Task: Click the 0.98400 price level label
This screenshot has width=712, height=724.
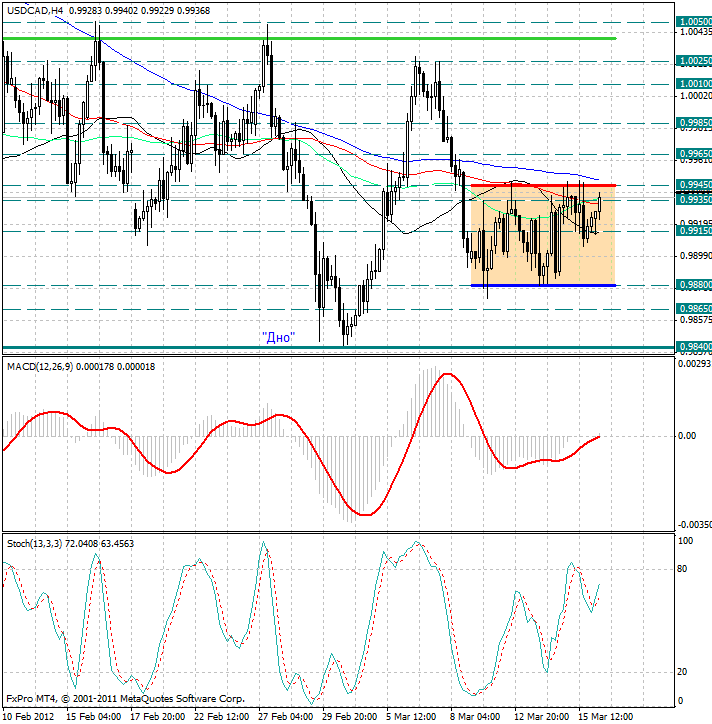Action: tap(694, 347)
